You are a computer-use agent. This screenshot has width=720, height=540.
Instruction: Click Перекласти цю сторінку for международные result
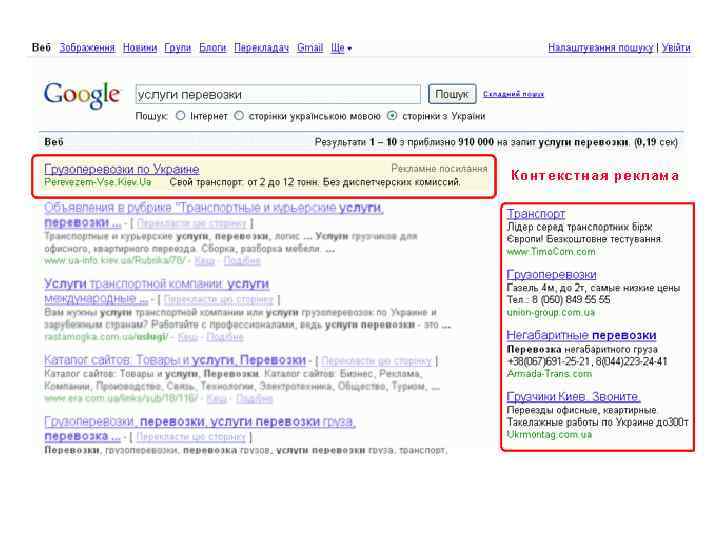pos(219,300)
